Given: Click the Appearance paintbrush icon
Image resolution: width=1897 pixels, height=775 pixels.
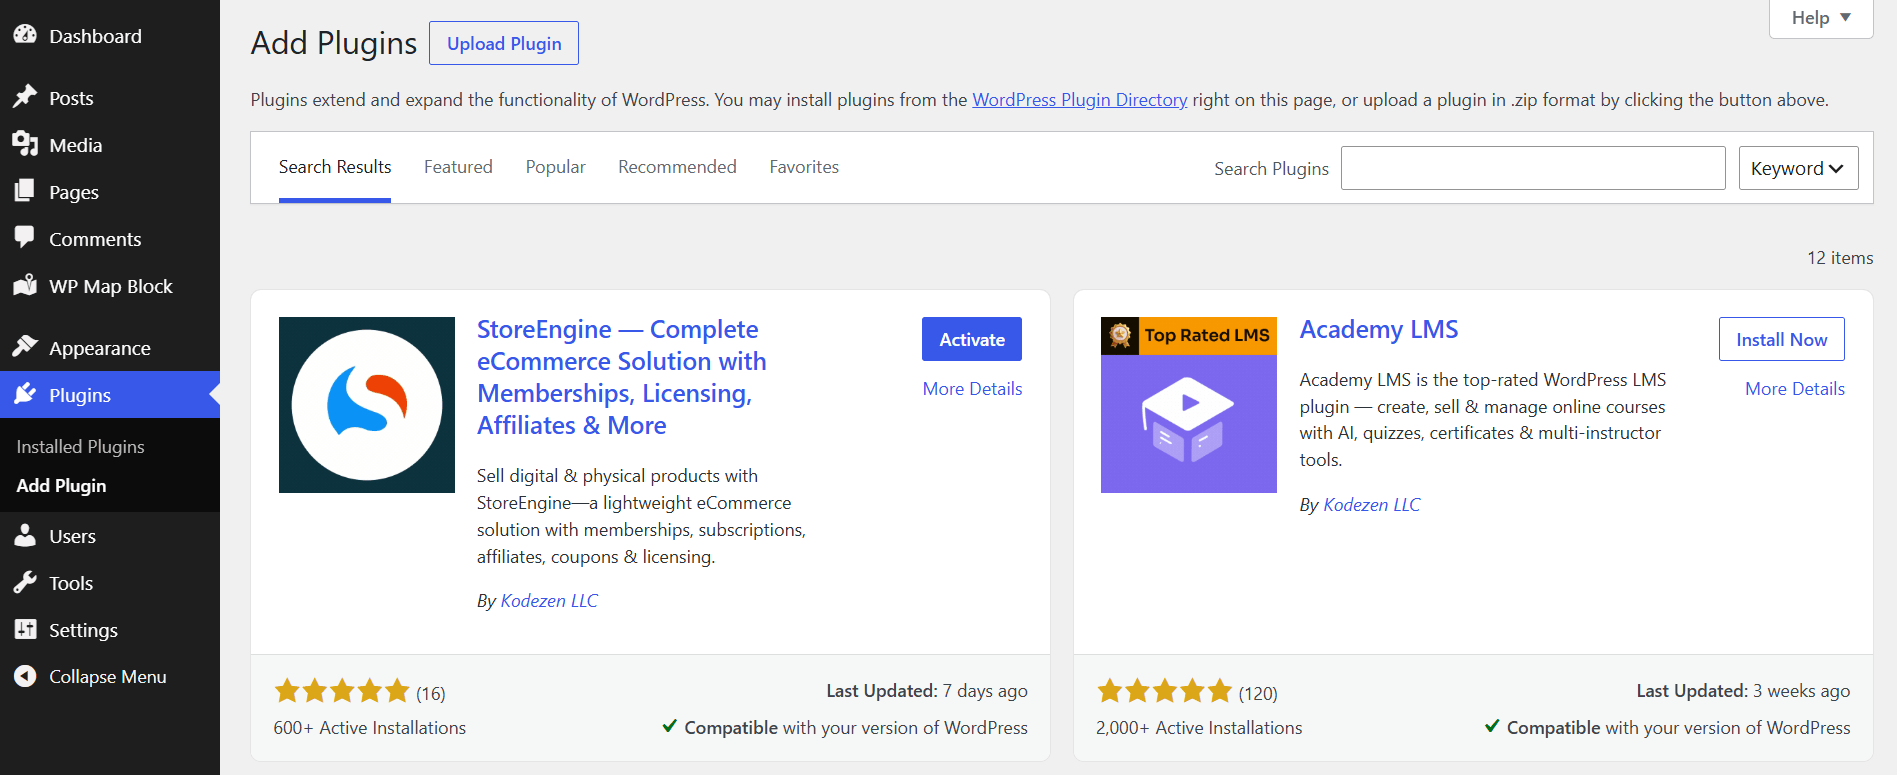Looking at the screenshot, I should click(25, 347).
